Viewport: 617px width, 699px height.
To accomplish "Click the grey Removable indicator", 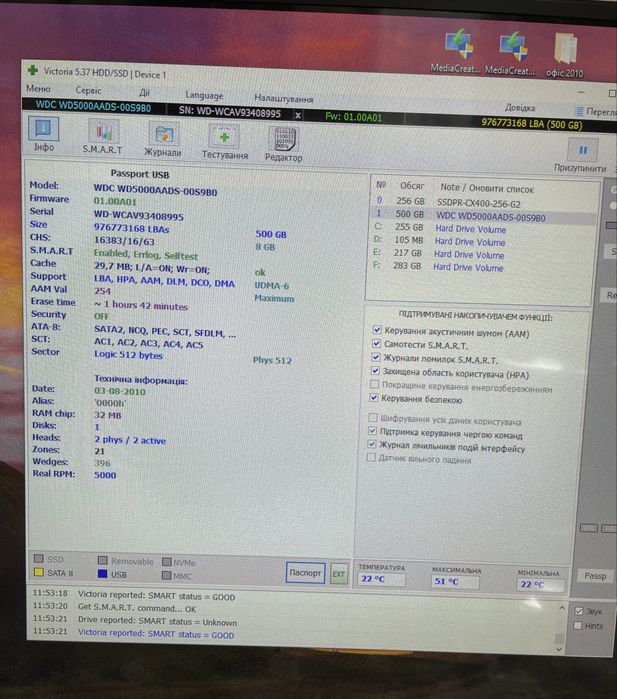I will click(x=103, y=560).
